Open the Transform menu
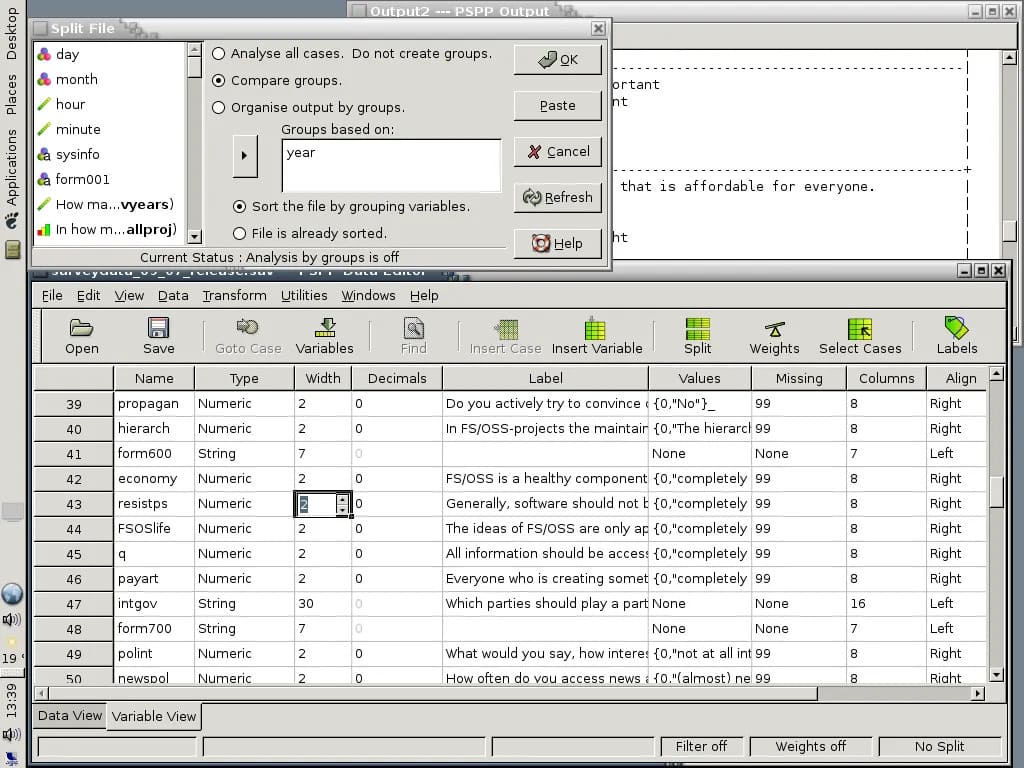Viewport: 1024px width, 768px height. (x=234, y=296)
